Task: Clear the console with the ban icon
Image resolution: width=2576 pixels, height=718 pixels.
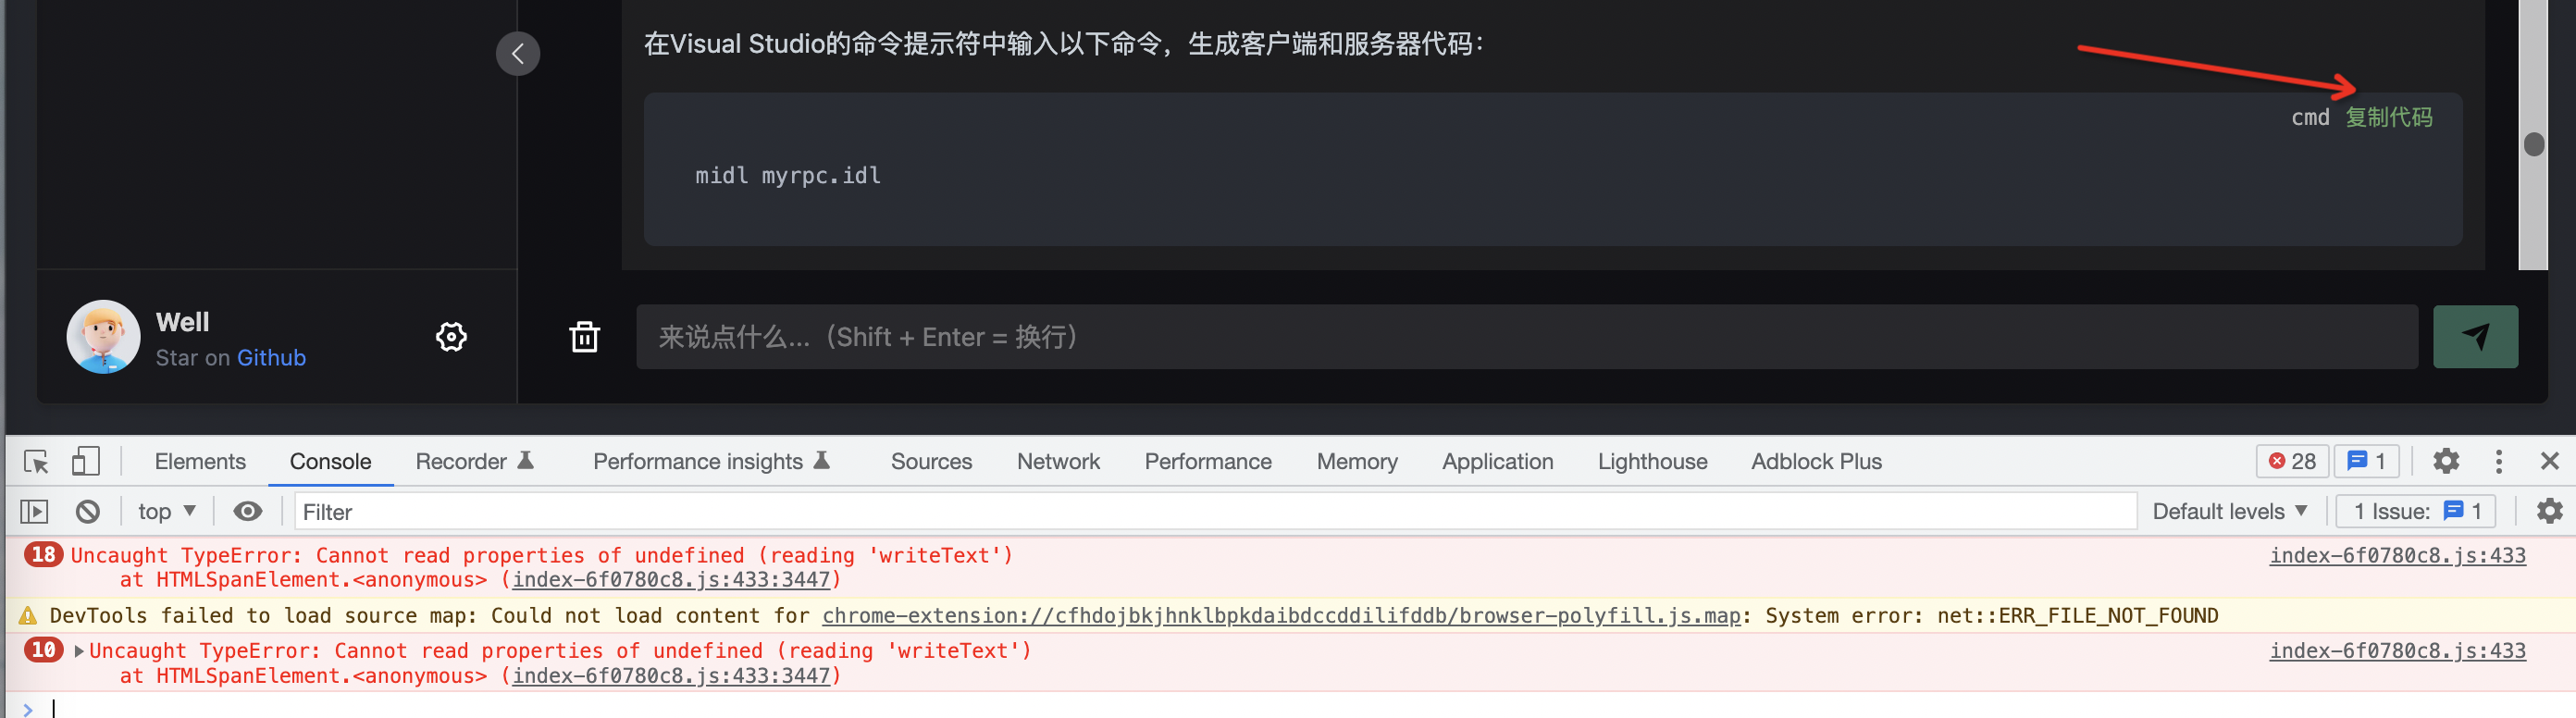Action: 88,512
